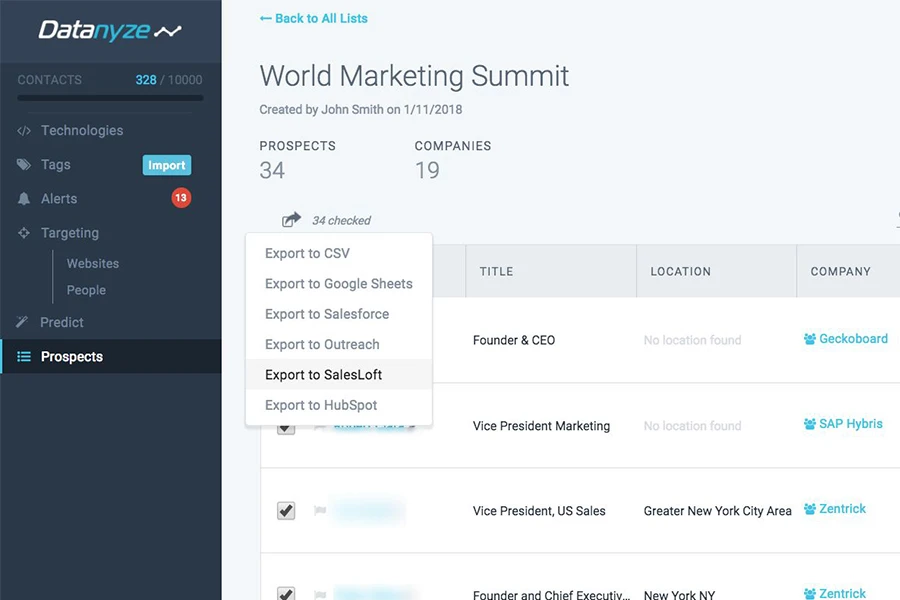The height and width of the screenshot is (600, 900).
Task: Click the World Marketing Summit title
Action: tap(414, 76)
